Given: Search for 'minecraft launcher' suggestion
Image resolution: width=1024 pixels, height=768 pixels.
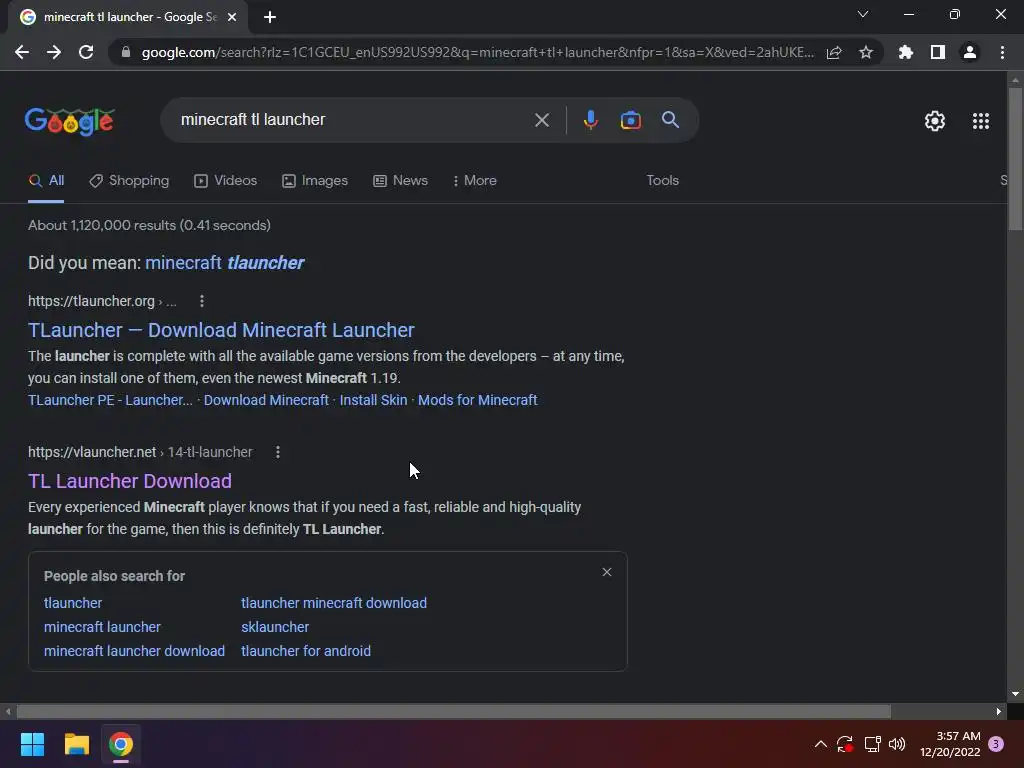Looking at the screenshot, I should coord(102,627).
